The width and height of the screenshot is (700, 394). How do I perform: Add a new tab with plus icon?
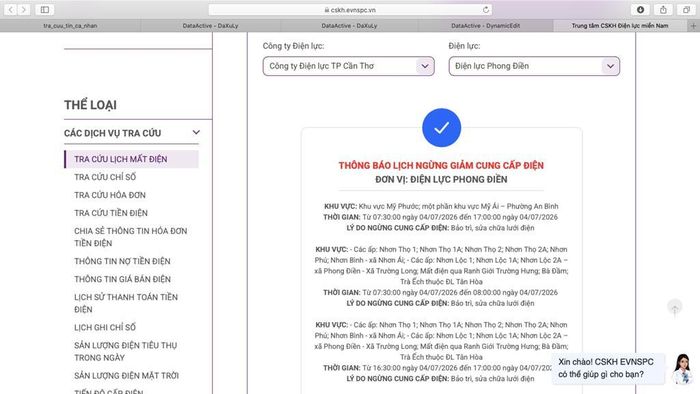tap(693, 26)
